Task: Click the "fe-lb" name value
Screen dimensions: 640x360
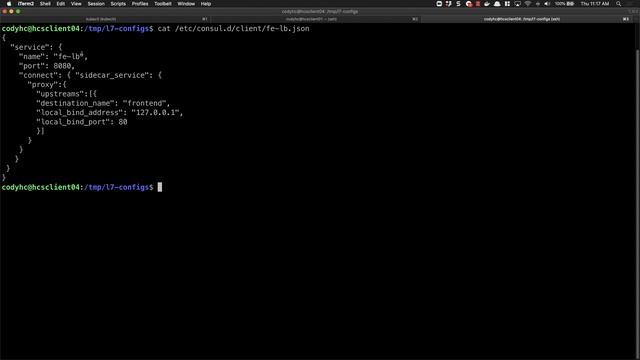Action: coord(69,56)
